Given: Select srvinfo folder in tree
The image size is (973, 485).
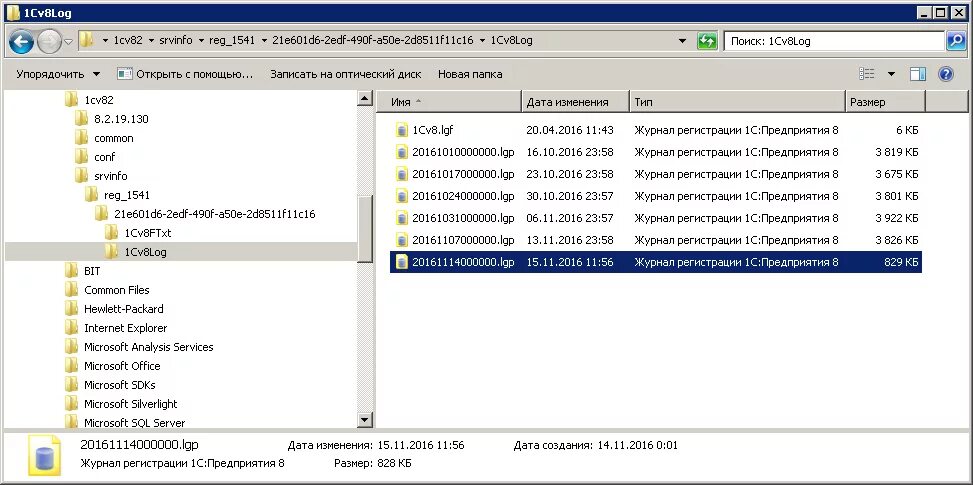Looking at the screenshot, I should (110, 176).
